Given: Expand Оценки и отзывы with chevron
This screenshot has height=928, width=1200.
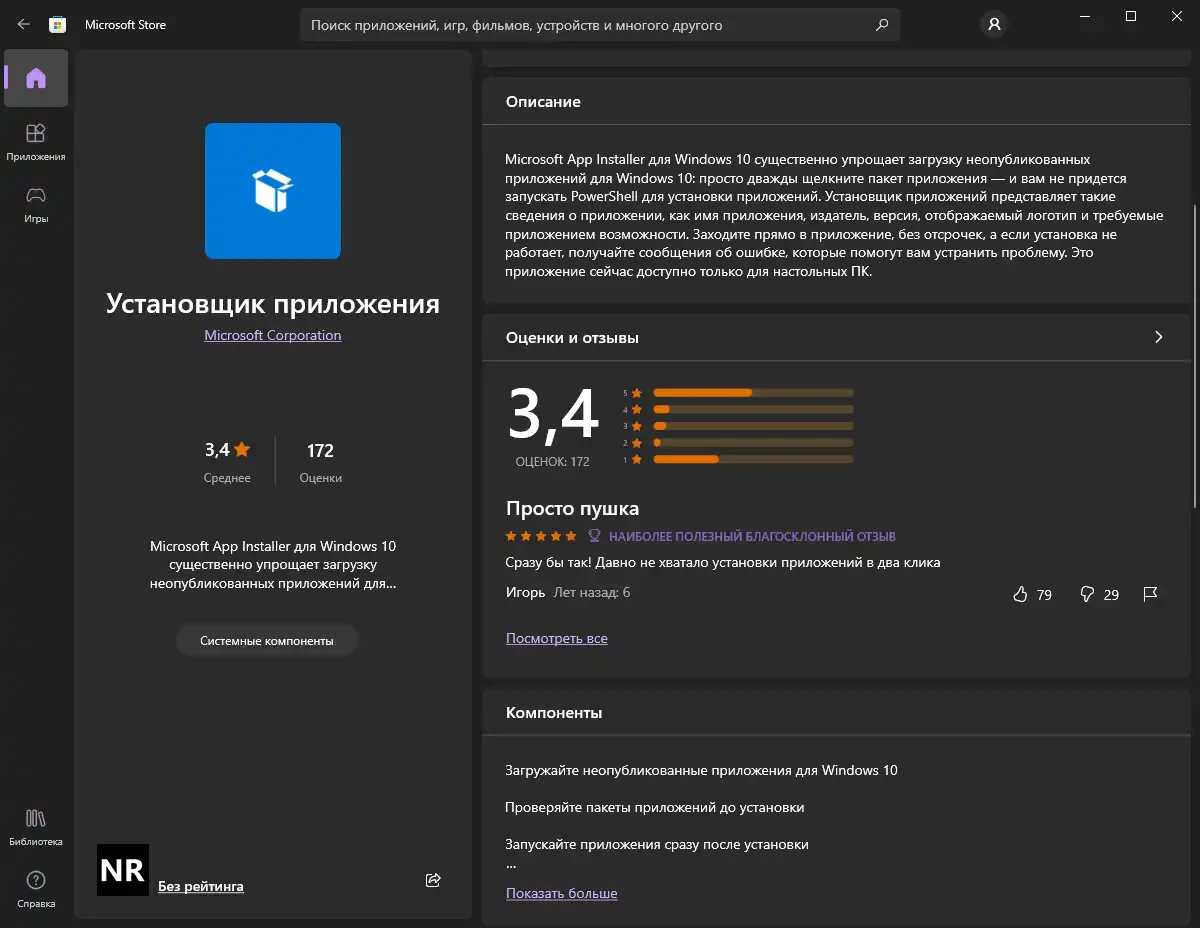Looking at the screenshot, I should click(x=1159, y=337).
